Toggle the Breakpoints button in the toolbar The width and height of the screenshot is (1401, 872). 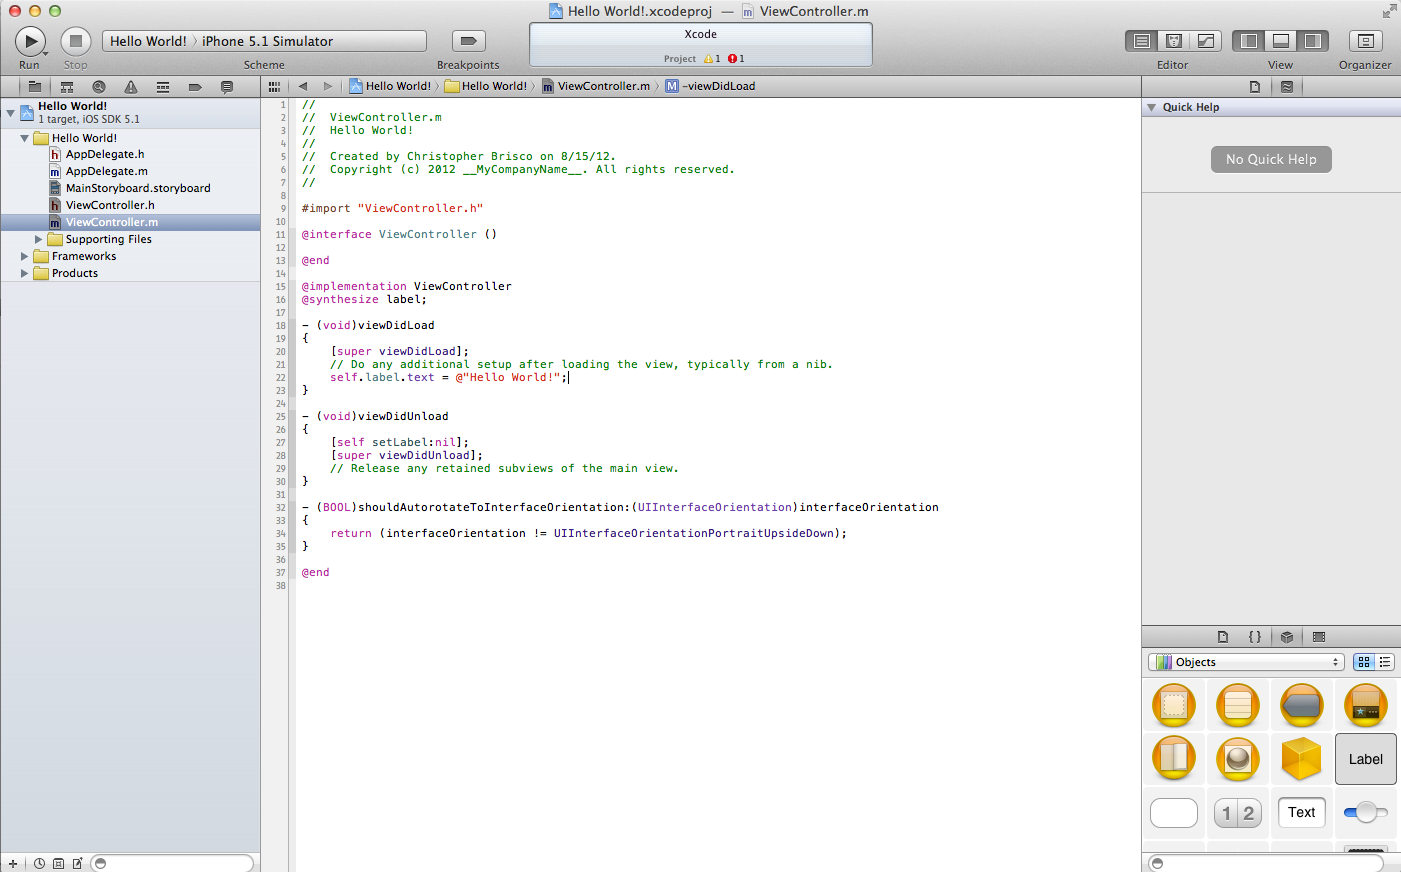click(x=468, y=41)
